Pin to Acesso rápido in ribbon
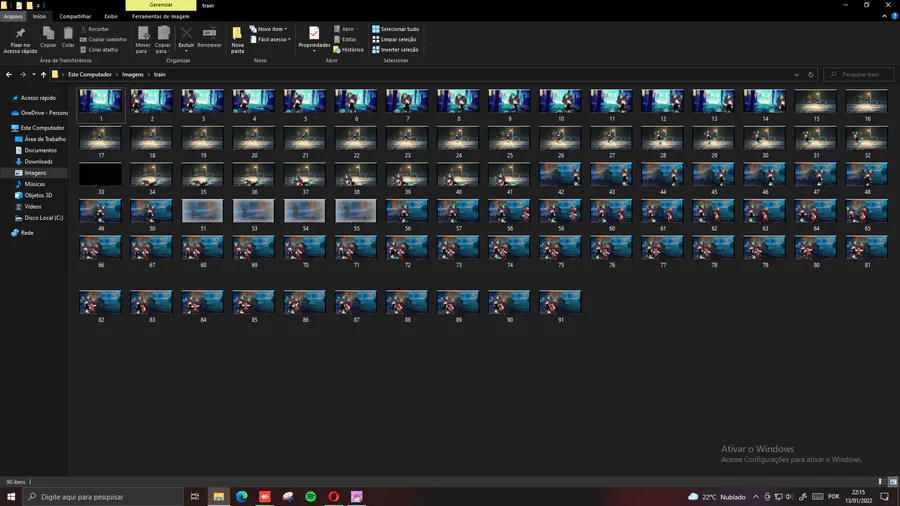This screenshot has width=900, height=506. (20, 40)
